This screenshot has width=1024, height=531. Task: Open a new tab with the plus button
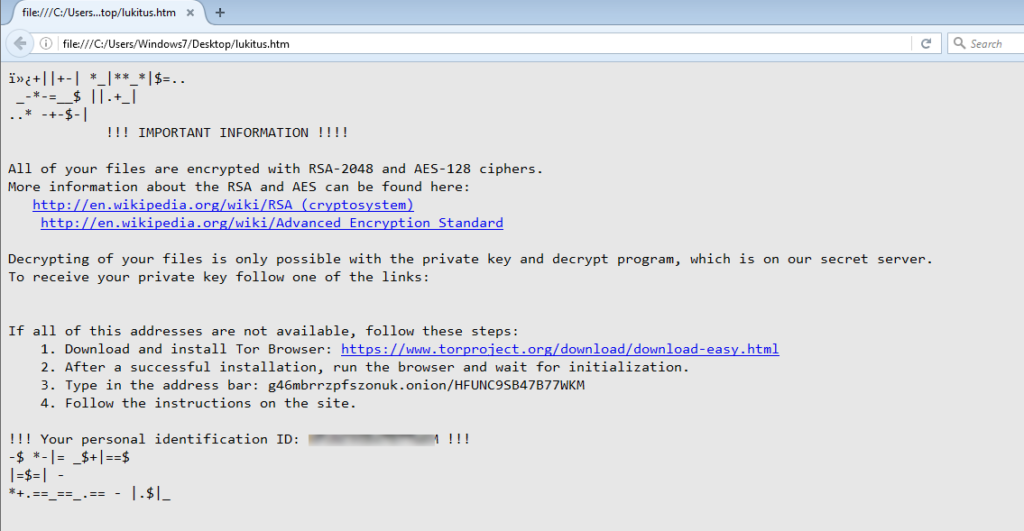(x=220, y=12)
